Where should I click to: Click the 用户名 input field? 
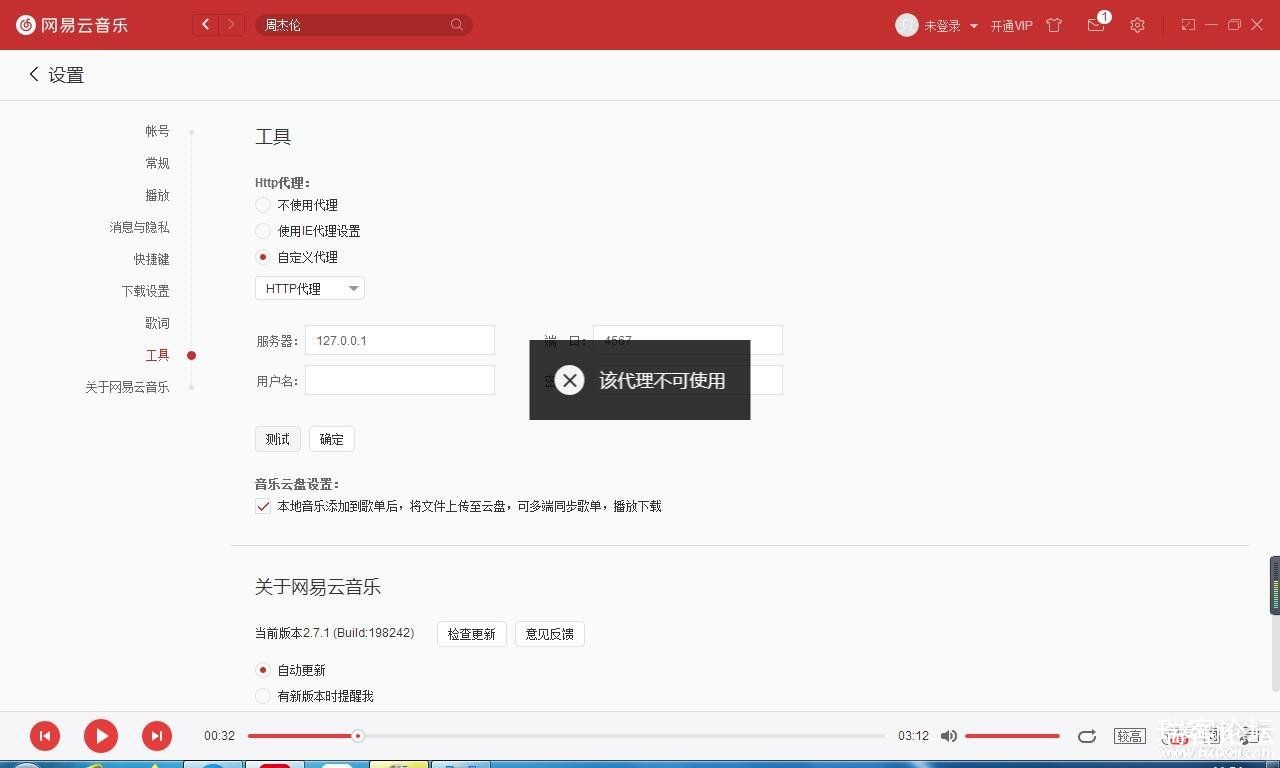(400, 380)
